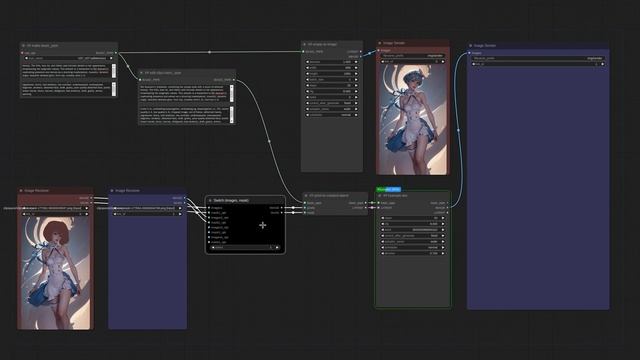Screen dimensions: 640x360
Task: Click the Switch (images, mask) node title
Action: tap(231, 200)
